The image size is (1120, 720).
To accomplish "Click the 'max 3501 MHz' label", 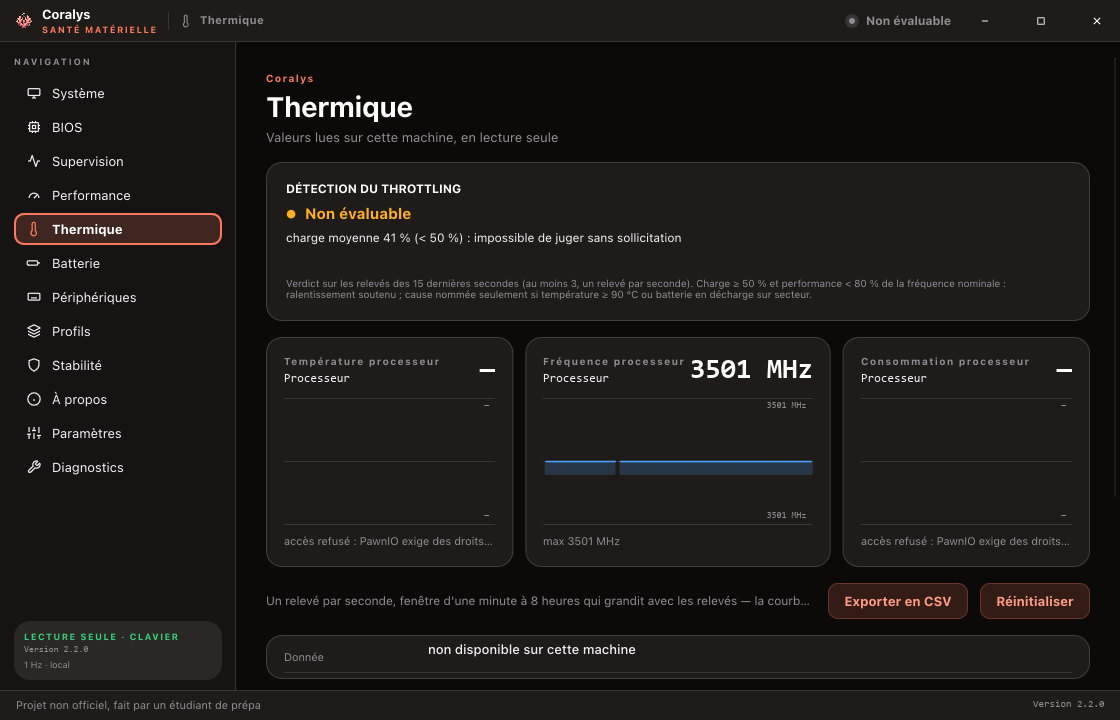I will [581, 541].
